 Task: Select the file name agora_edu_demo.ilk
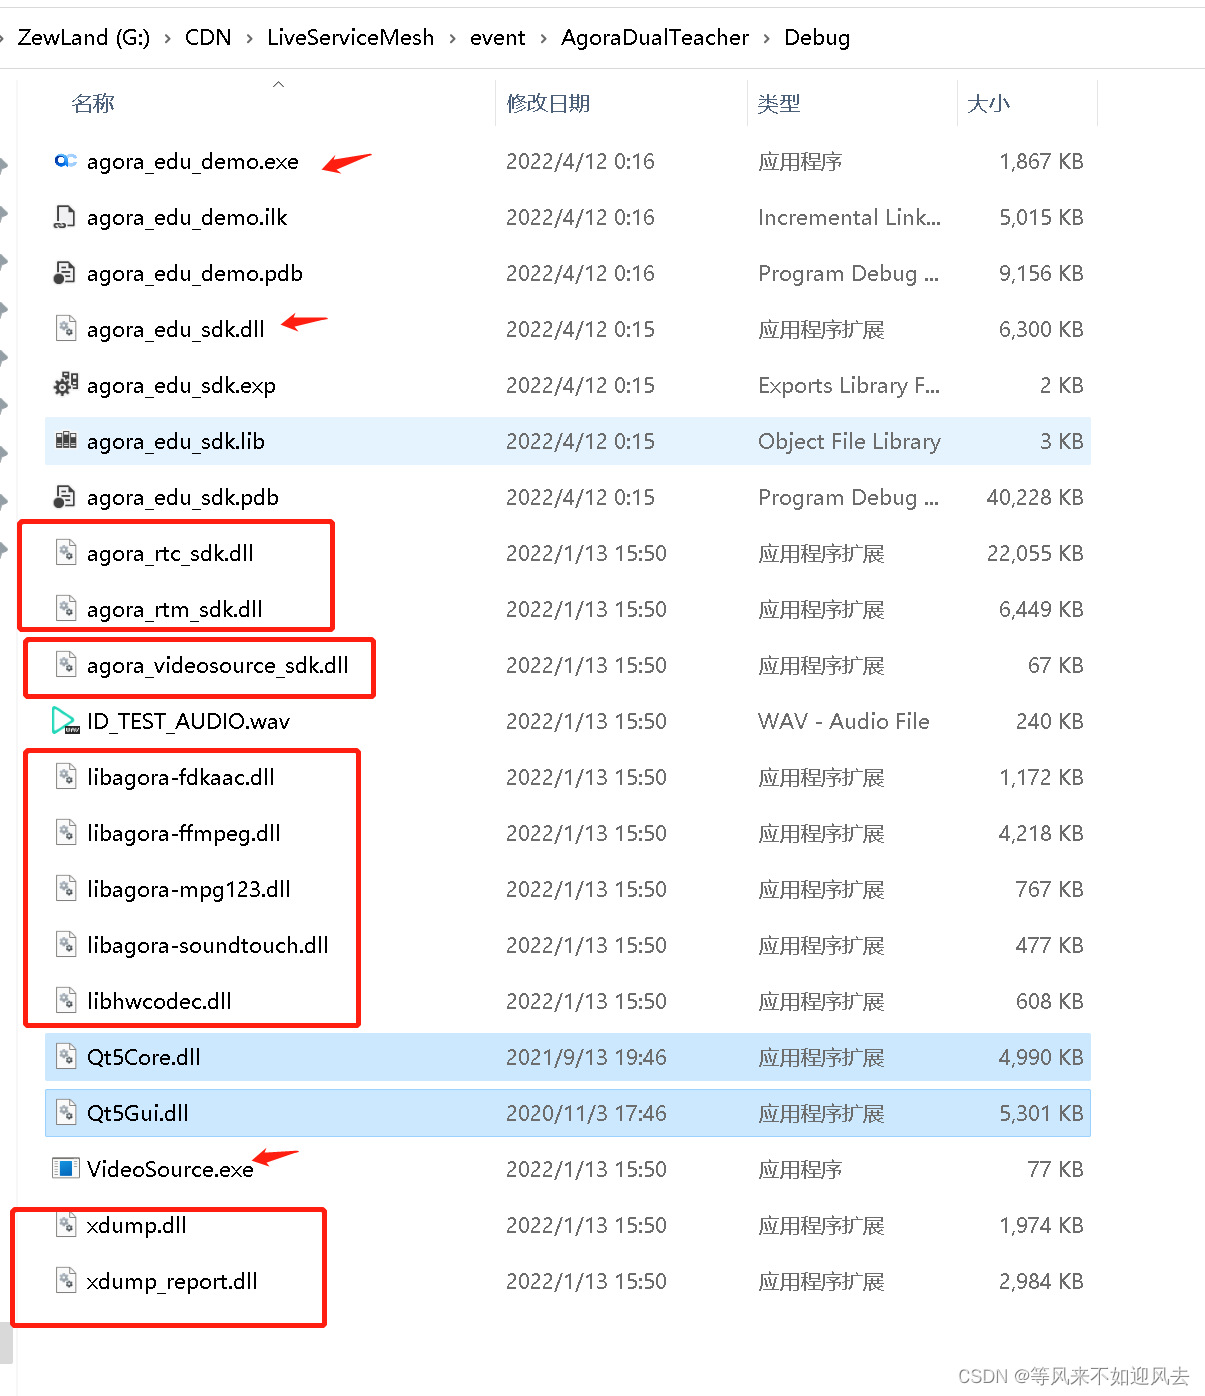coord(187,218)
